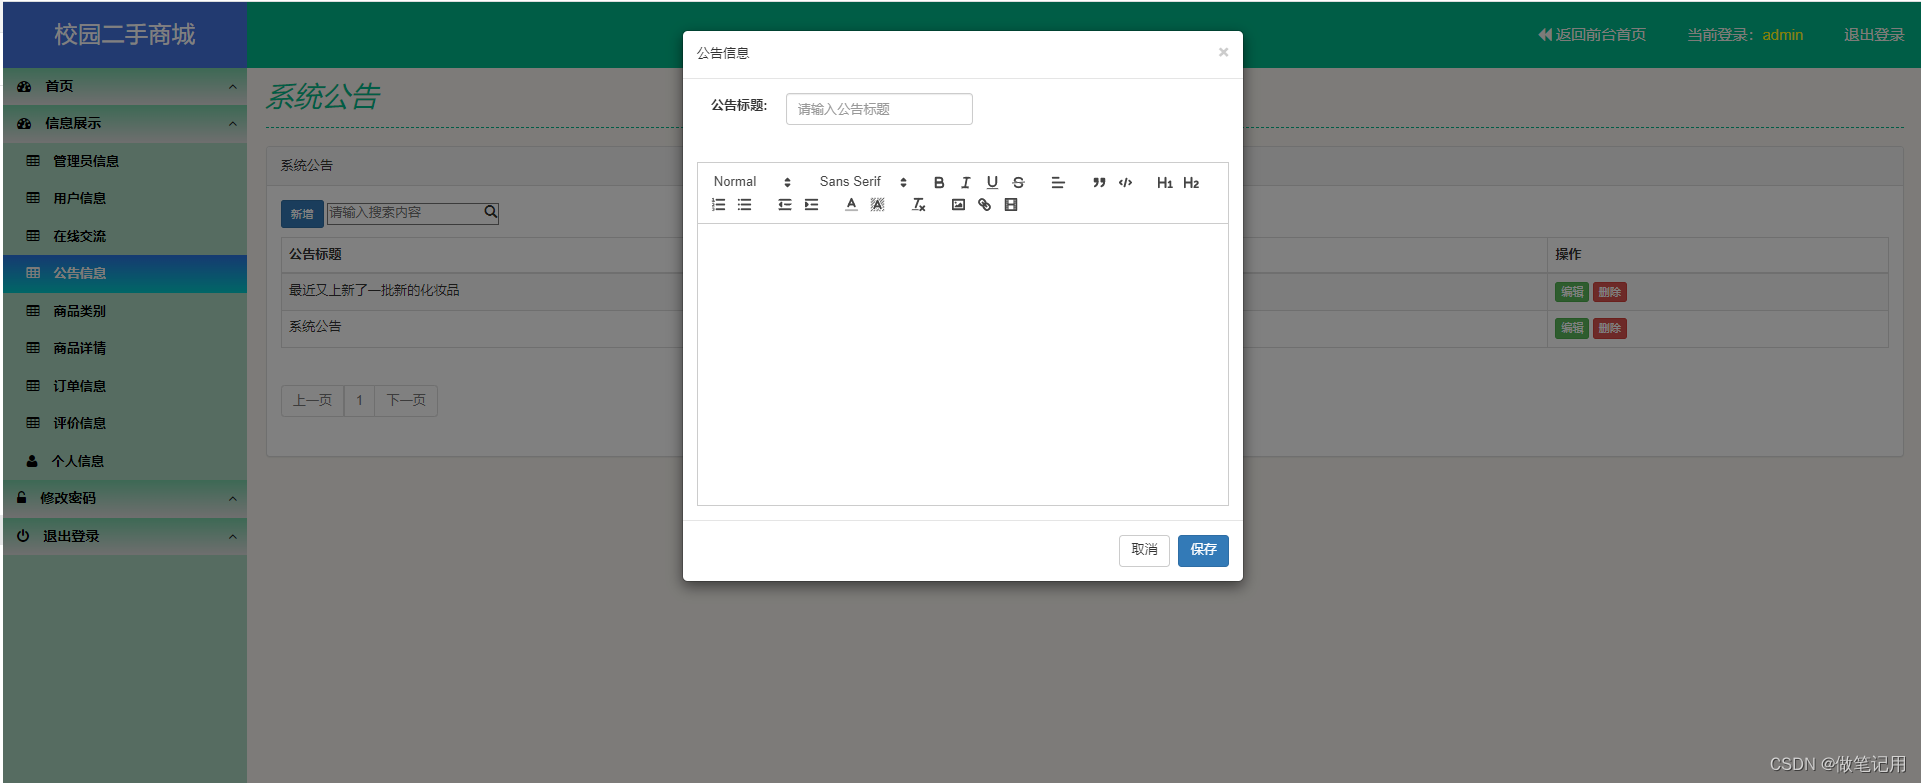Toggle bold formatting in the editor
Image resolution: width=1921 pixels, height=783 pixels.
[x=939, y=182]
